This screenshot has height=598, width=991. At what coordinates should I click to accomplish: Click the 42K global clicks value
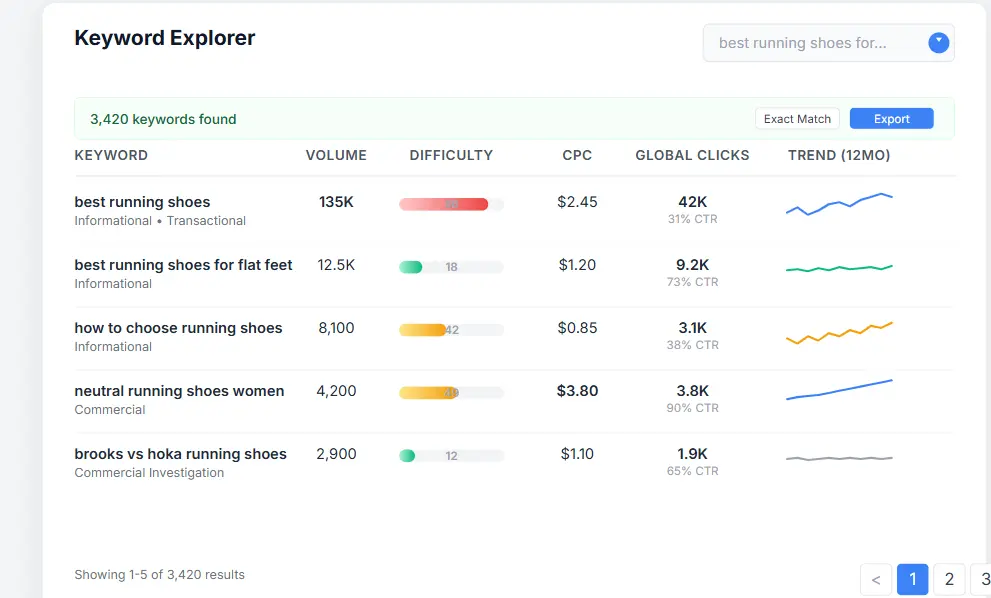click(693, 202)
